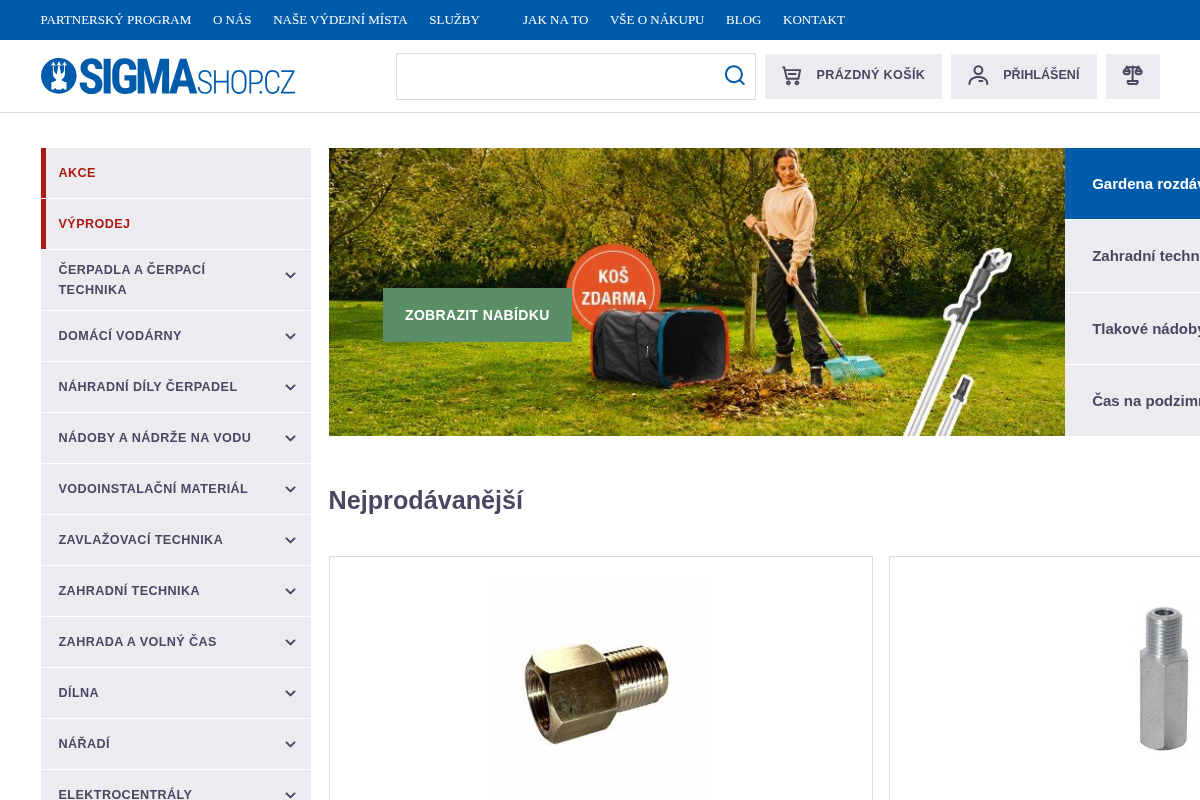Expand Náhradní díly čerpadel chevron

[x=290, y=388]
